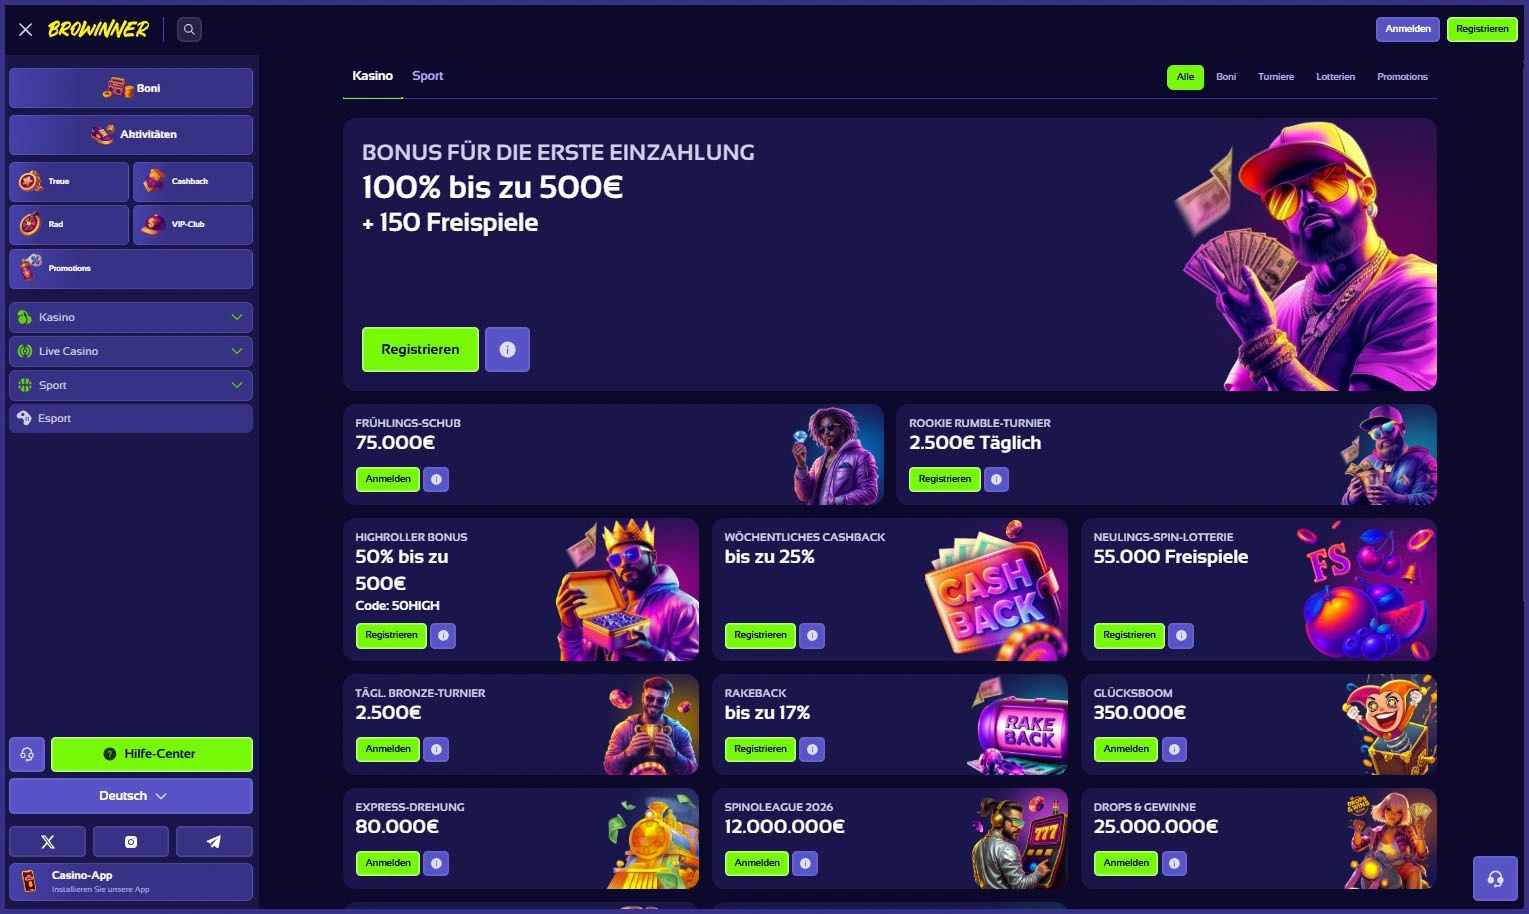Open the Casino-App install tile
The height and width of the screenshot is (914, 1529).
[131, 882]
